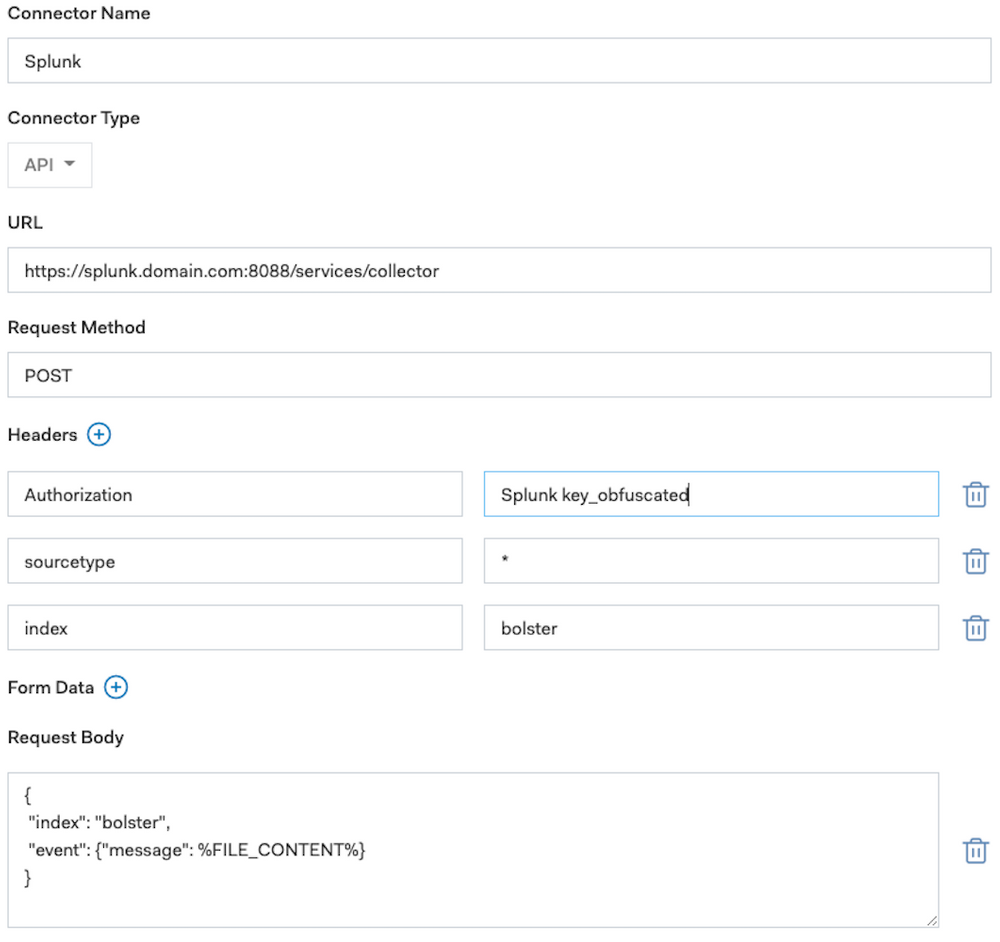Viewport: 1000px width, 942px height.
Task: Click the Authorization header name field
Action: [x=235, y=494]
